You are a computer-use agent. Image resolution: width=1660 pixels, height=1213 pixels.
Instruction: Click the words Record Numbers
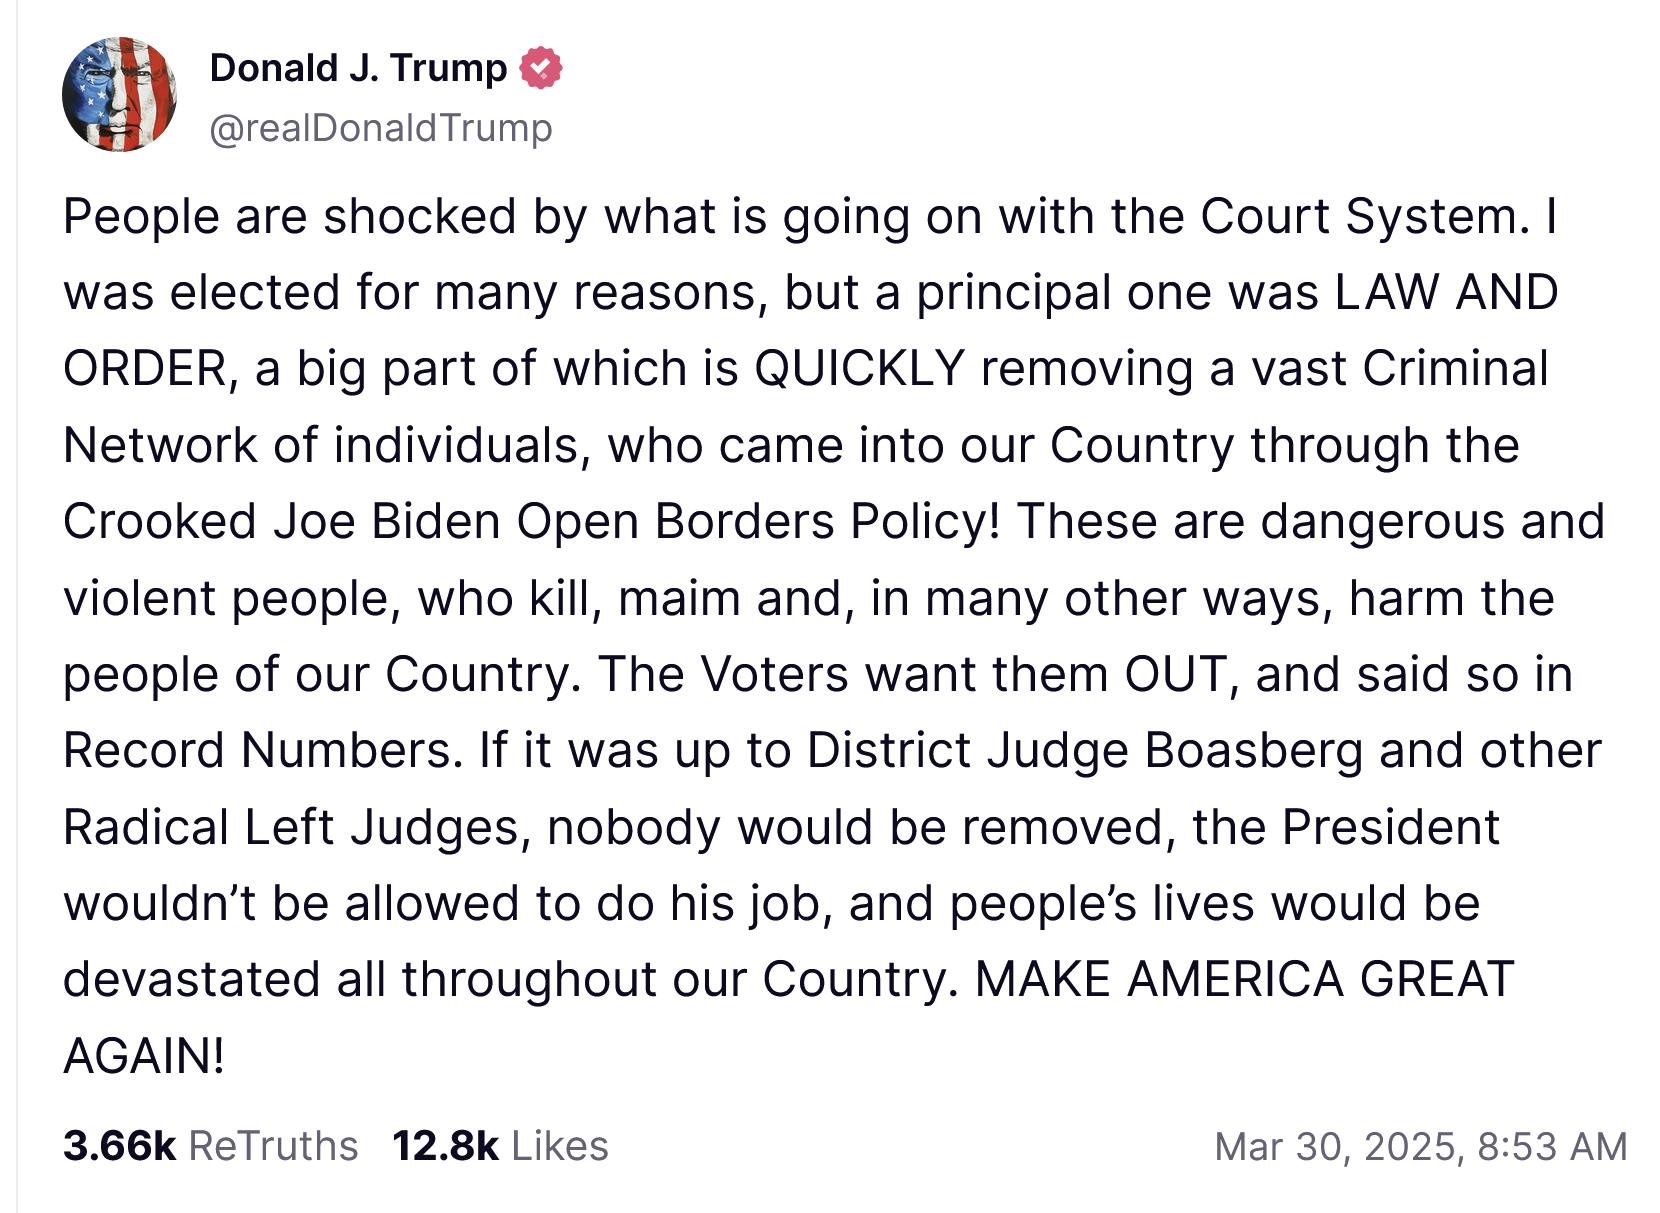(x=256, y=750)
